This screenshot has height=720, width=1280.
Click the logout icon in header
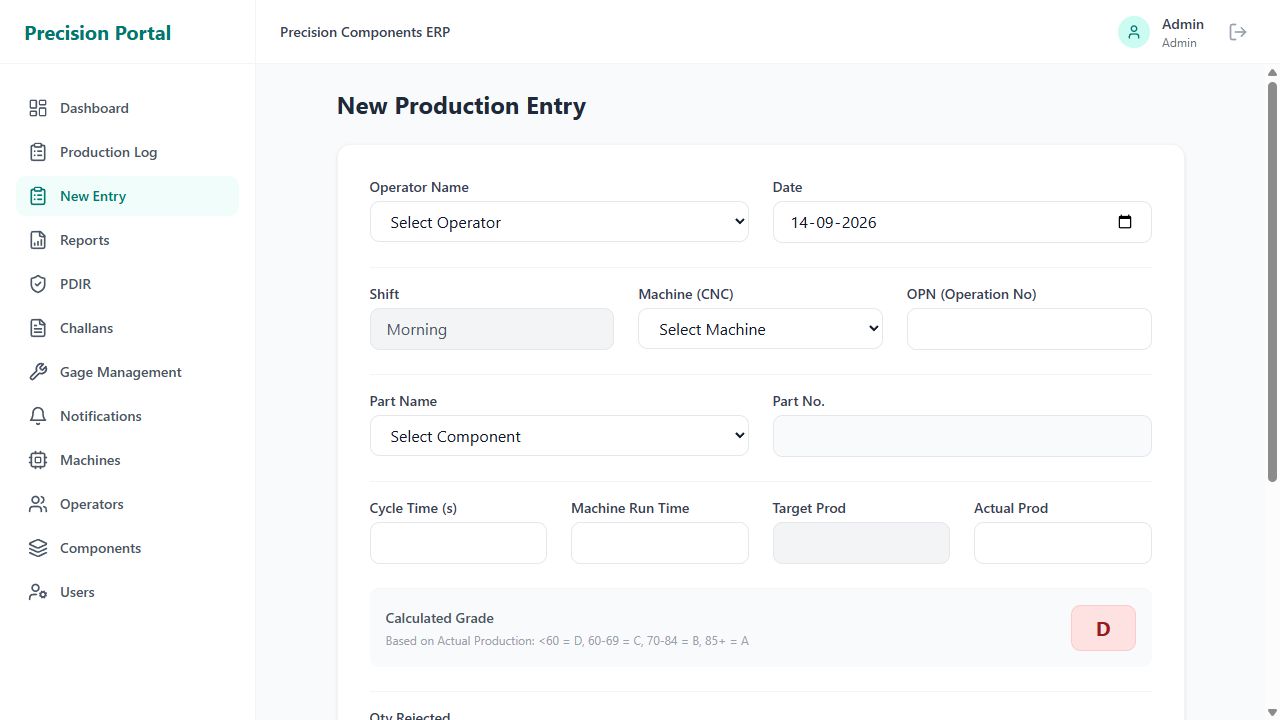click(x=1238, y=32)
